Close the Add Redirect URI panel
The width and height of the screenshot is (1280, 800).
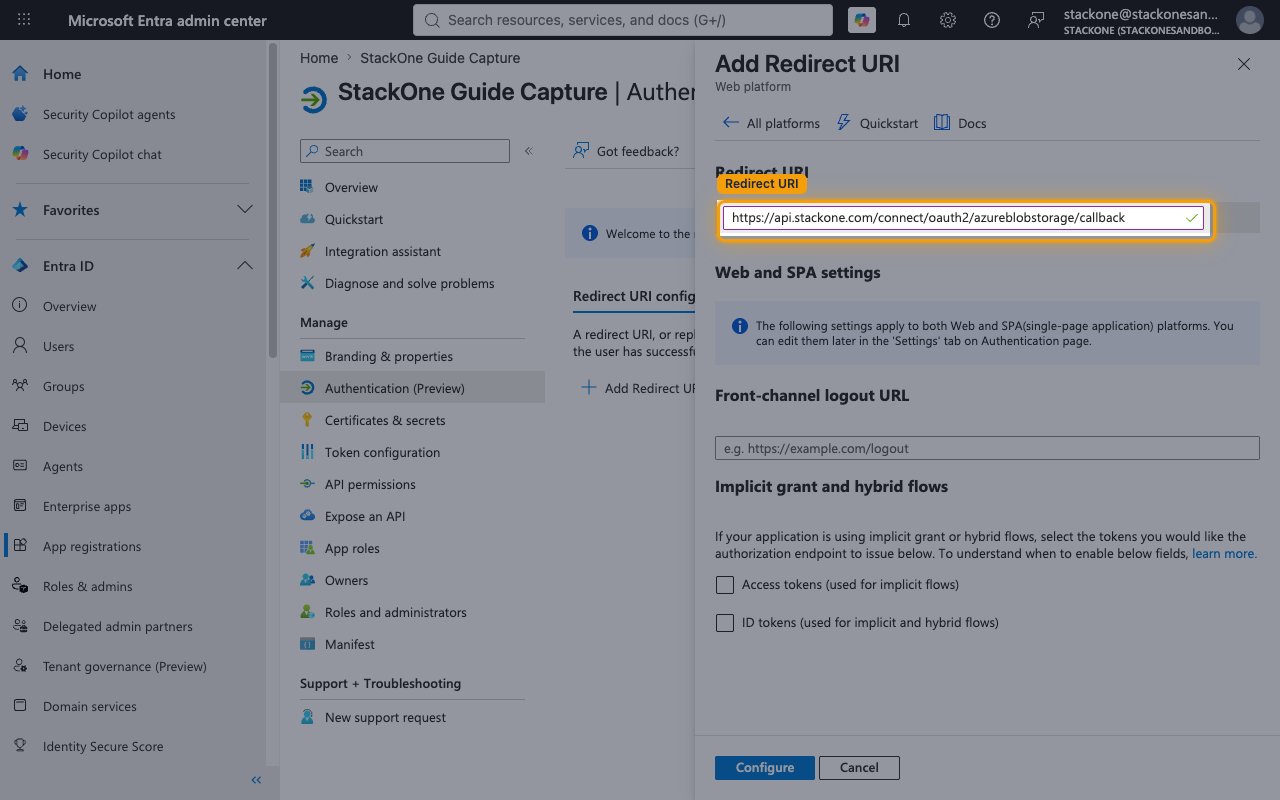pos(1244,64)
